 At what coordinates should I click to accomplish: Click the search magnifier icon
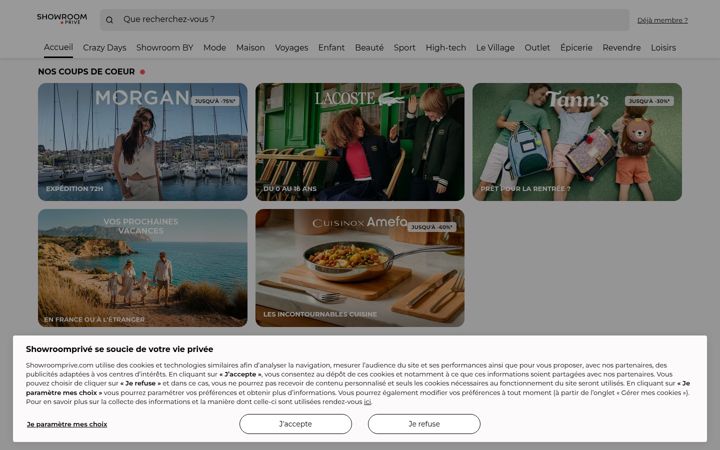click(109, 20)
